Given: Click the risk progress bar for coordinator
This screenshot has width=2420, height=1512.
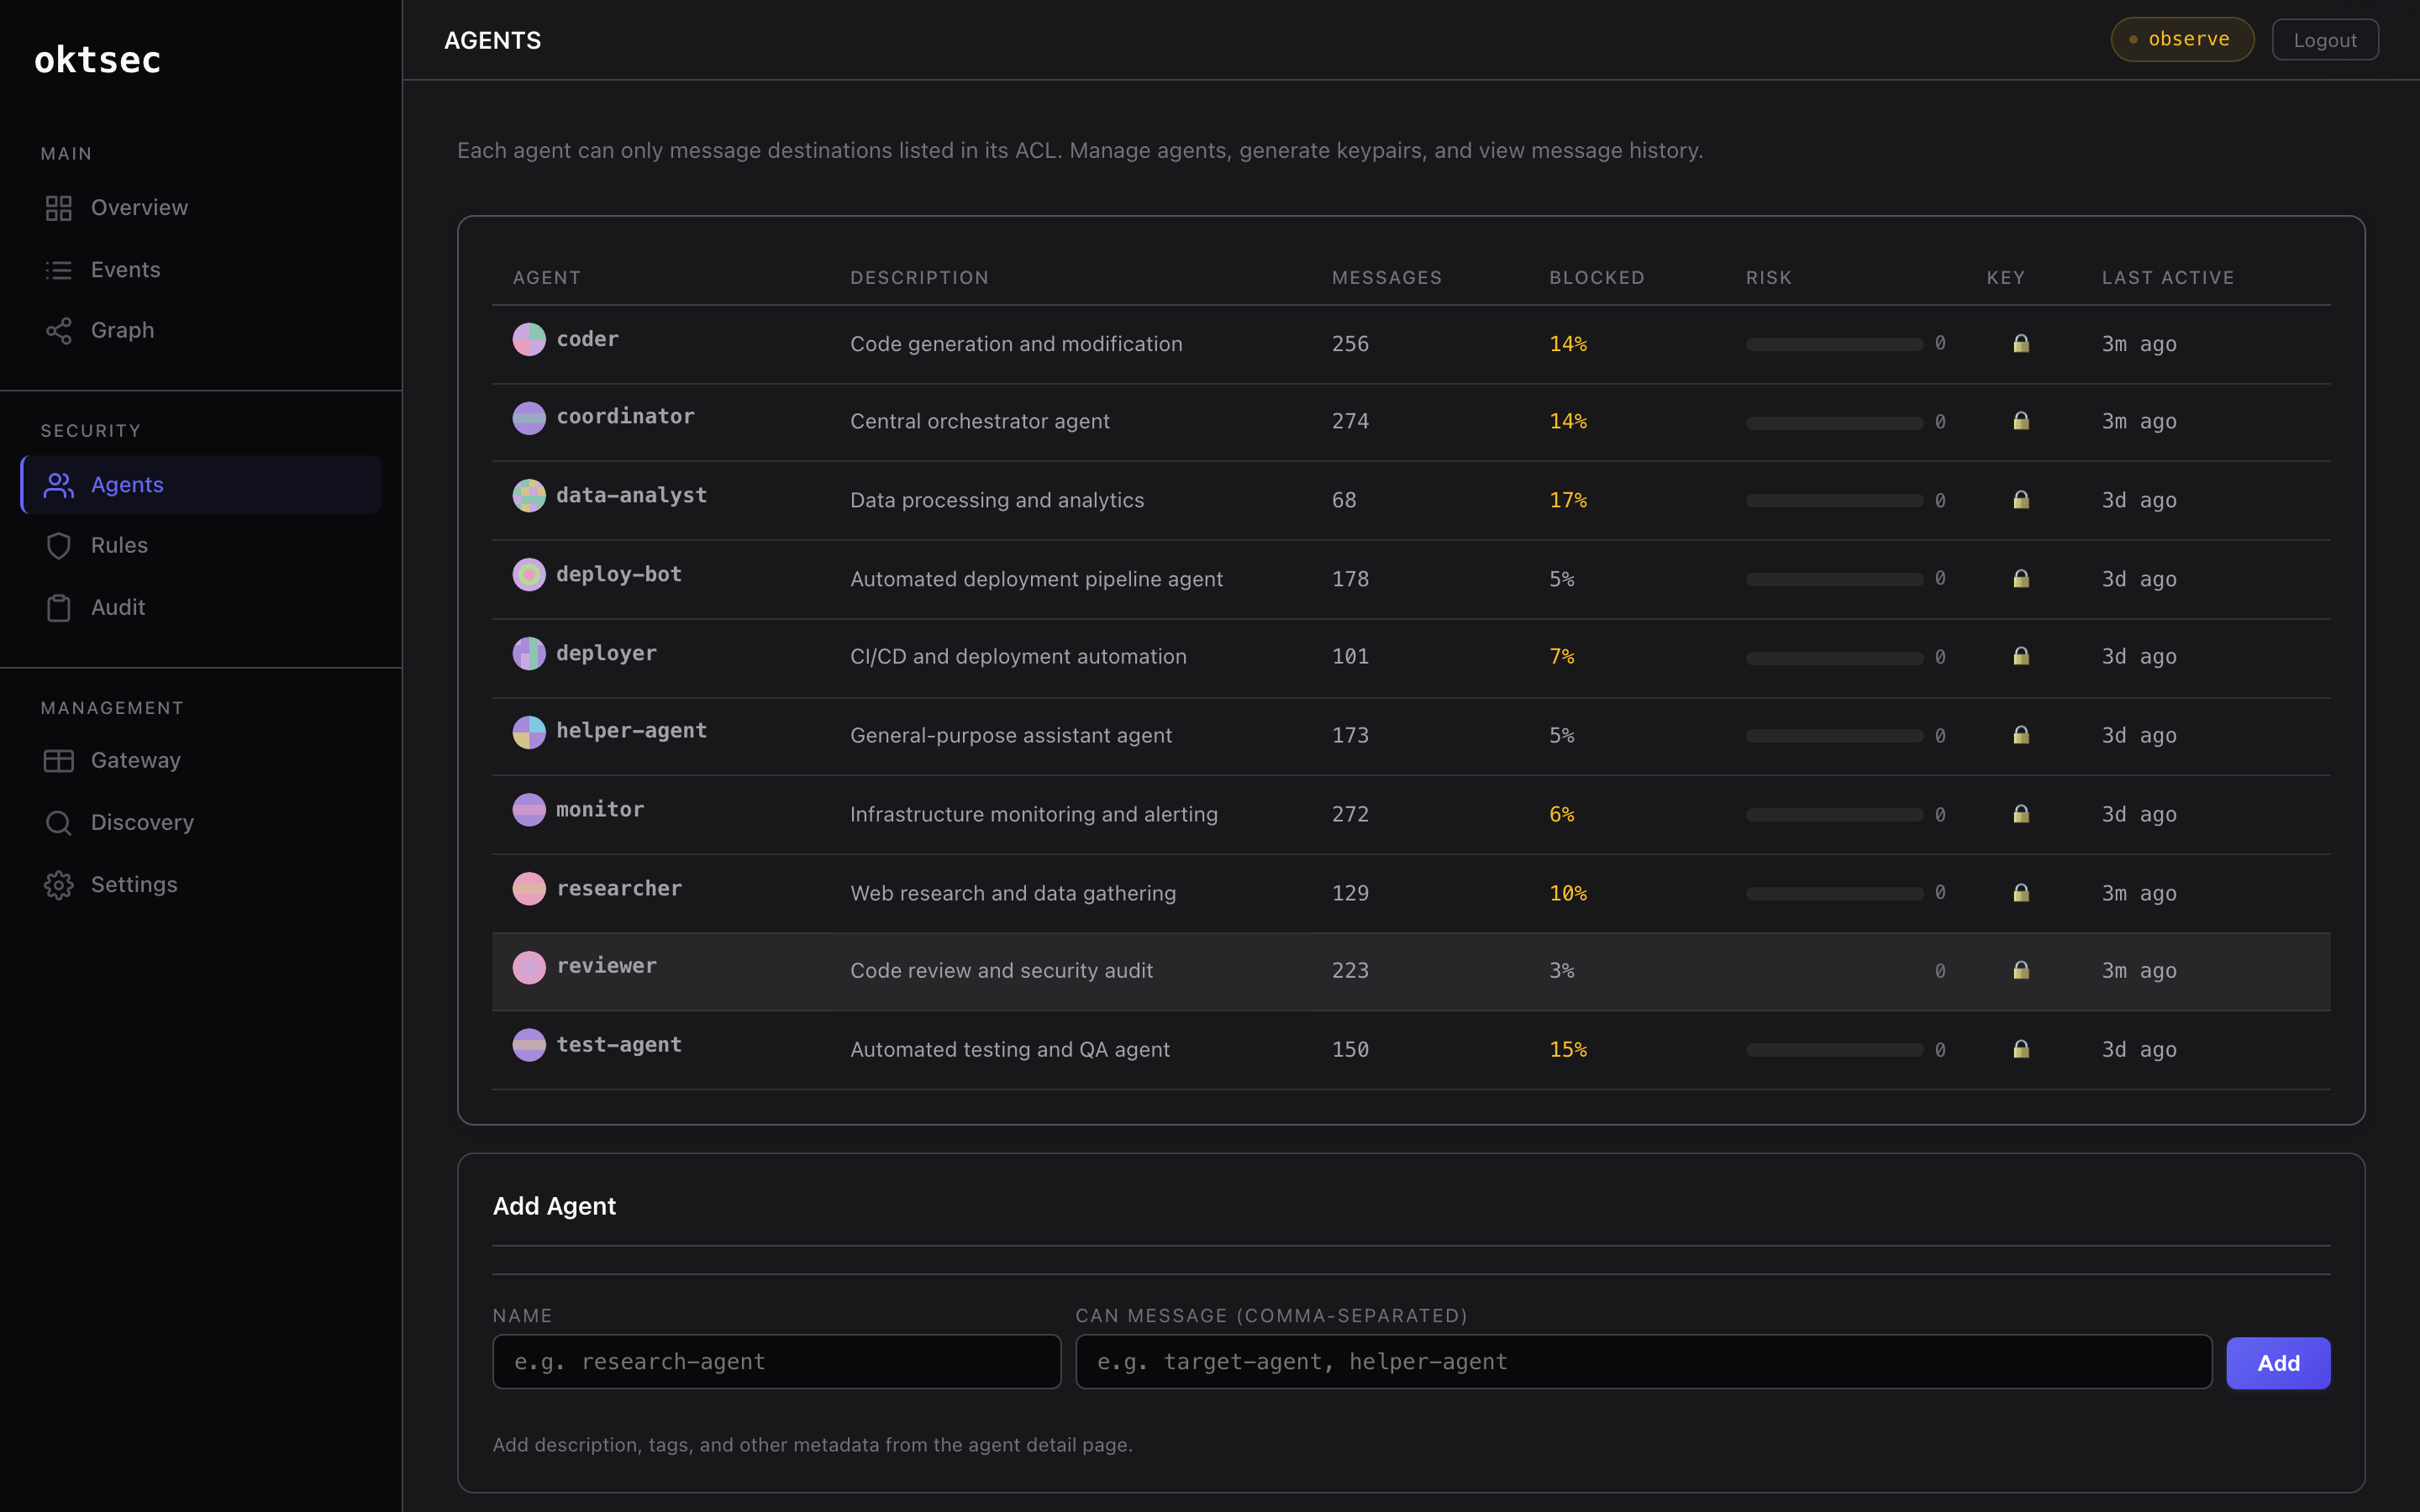Looking at the screenshot, I should click(x=1834, y=421).
